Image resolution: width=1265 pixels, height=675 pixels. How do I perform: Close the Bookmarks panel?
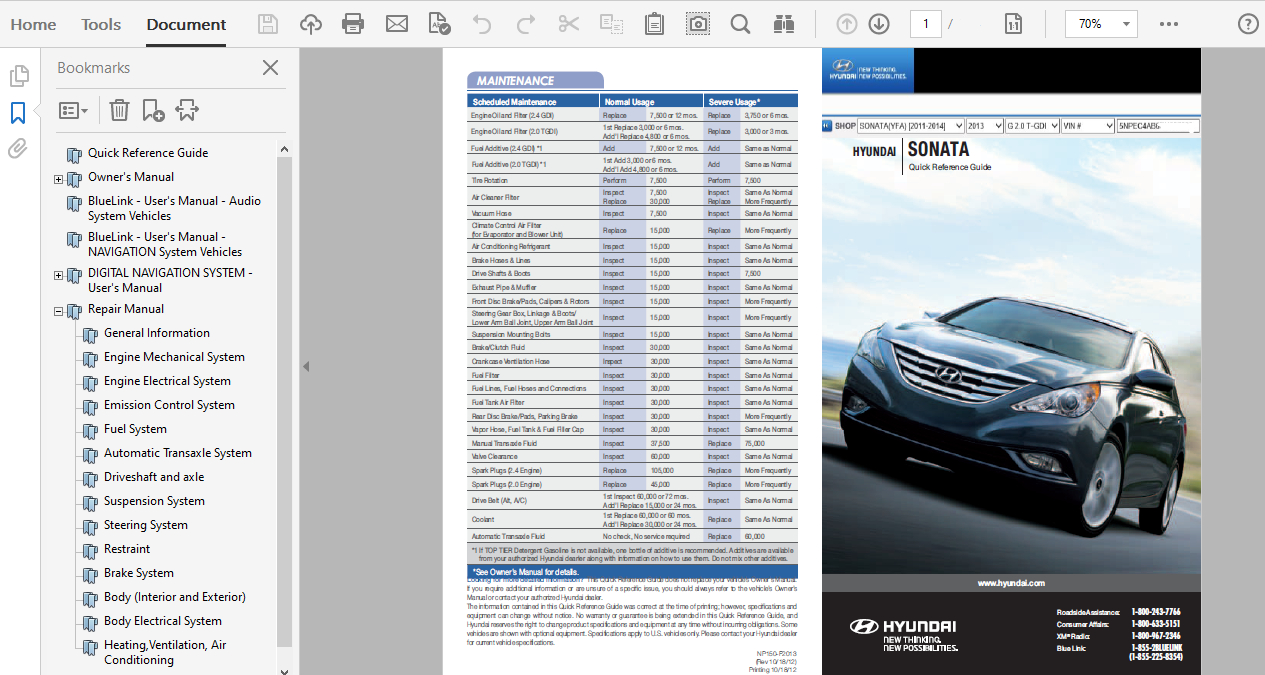click(270, 68)
